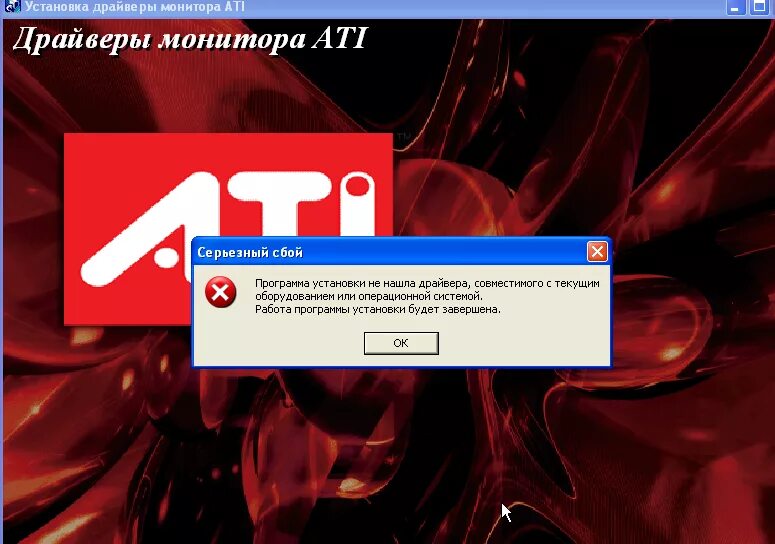Click the red dot on the logo's letter i
Screen dimensions: 775x544
pyautogui.click(x=357, y=187)
